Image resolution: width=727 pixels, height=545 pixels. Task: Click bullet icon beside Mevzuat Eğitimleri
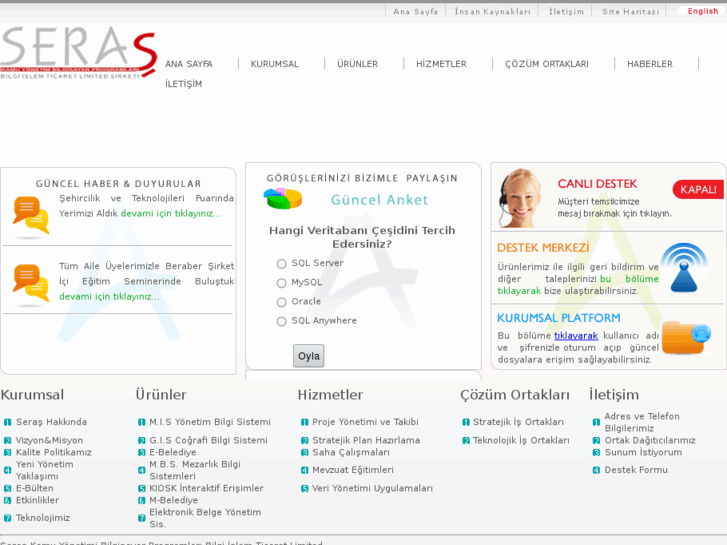click(304, 470)
